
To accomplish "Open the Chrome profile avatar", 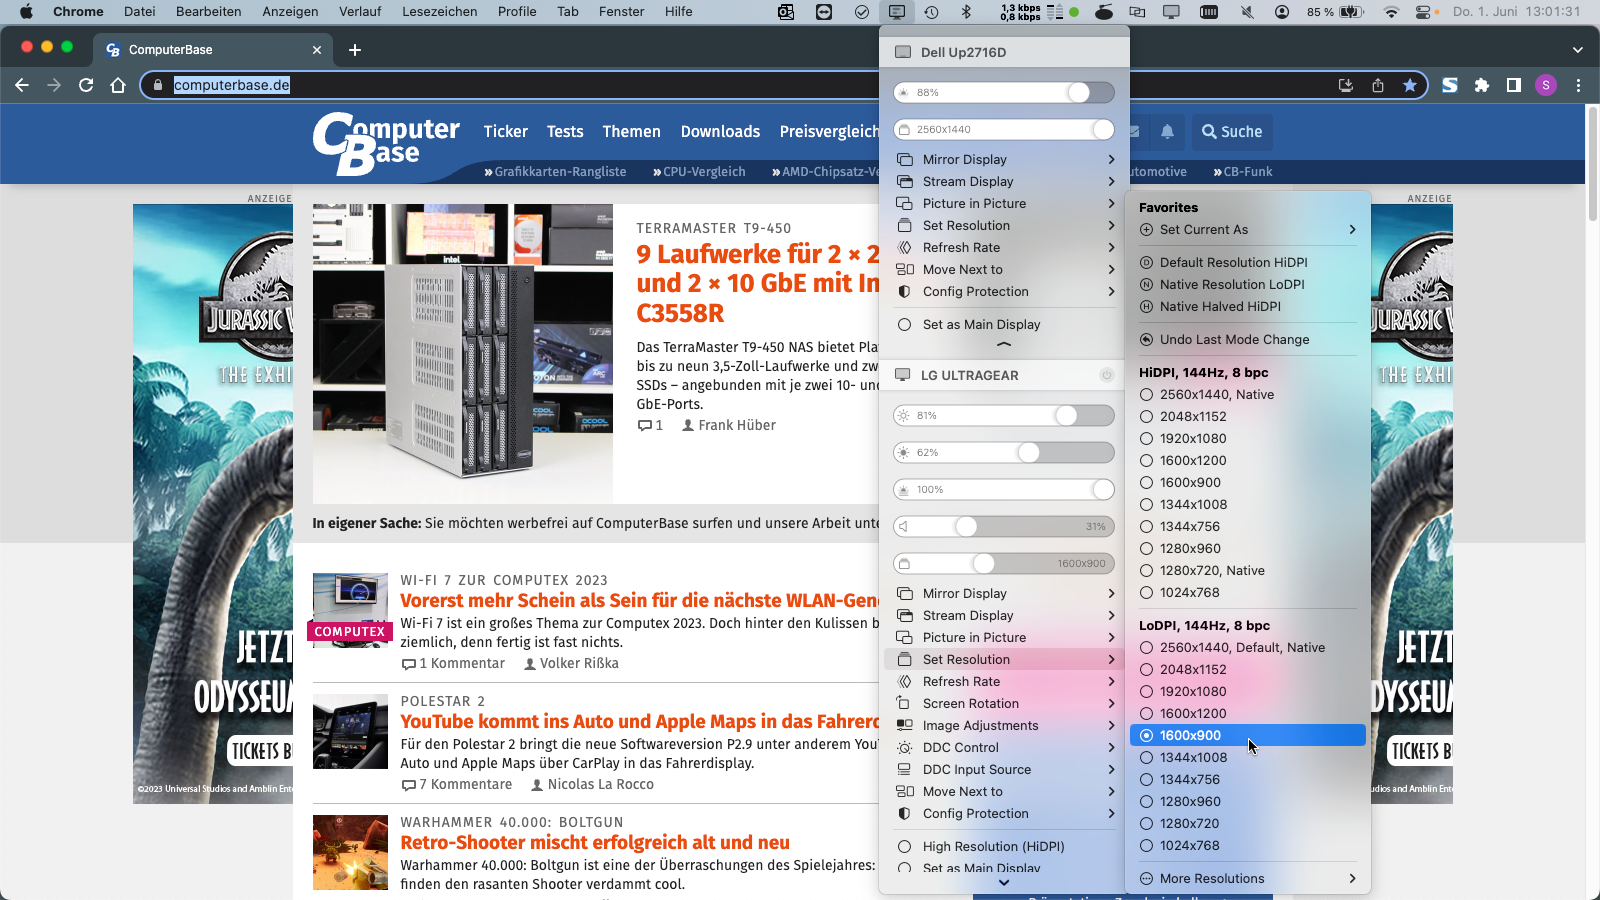I will coord(1546,85).
